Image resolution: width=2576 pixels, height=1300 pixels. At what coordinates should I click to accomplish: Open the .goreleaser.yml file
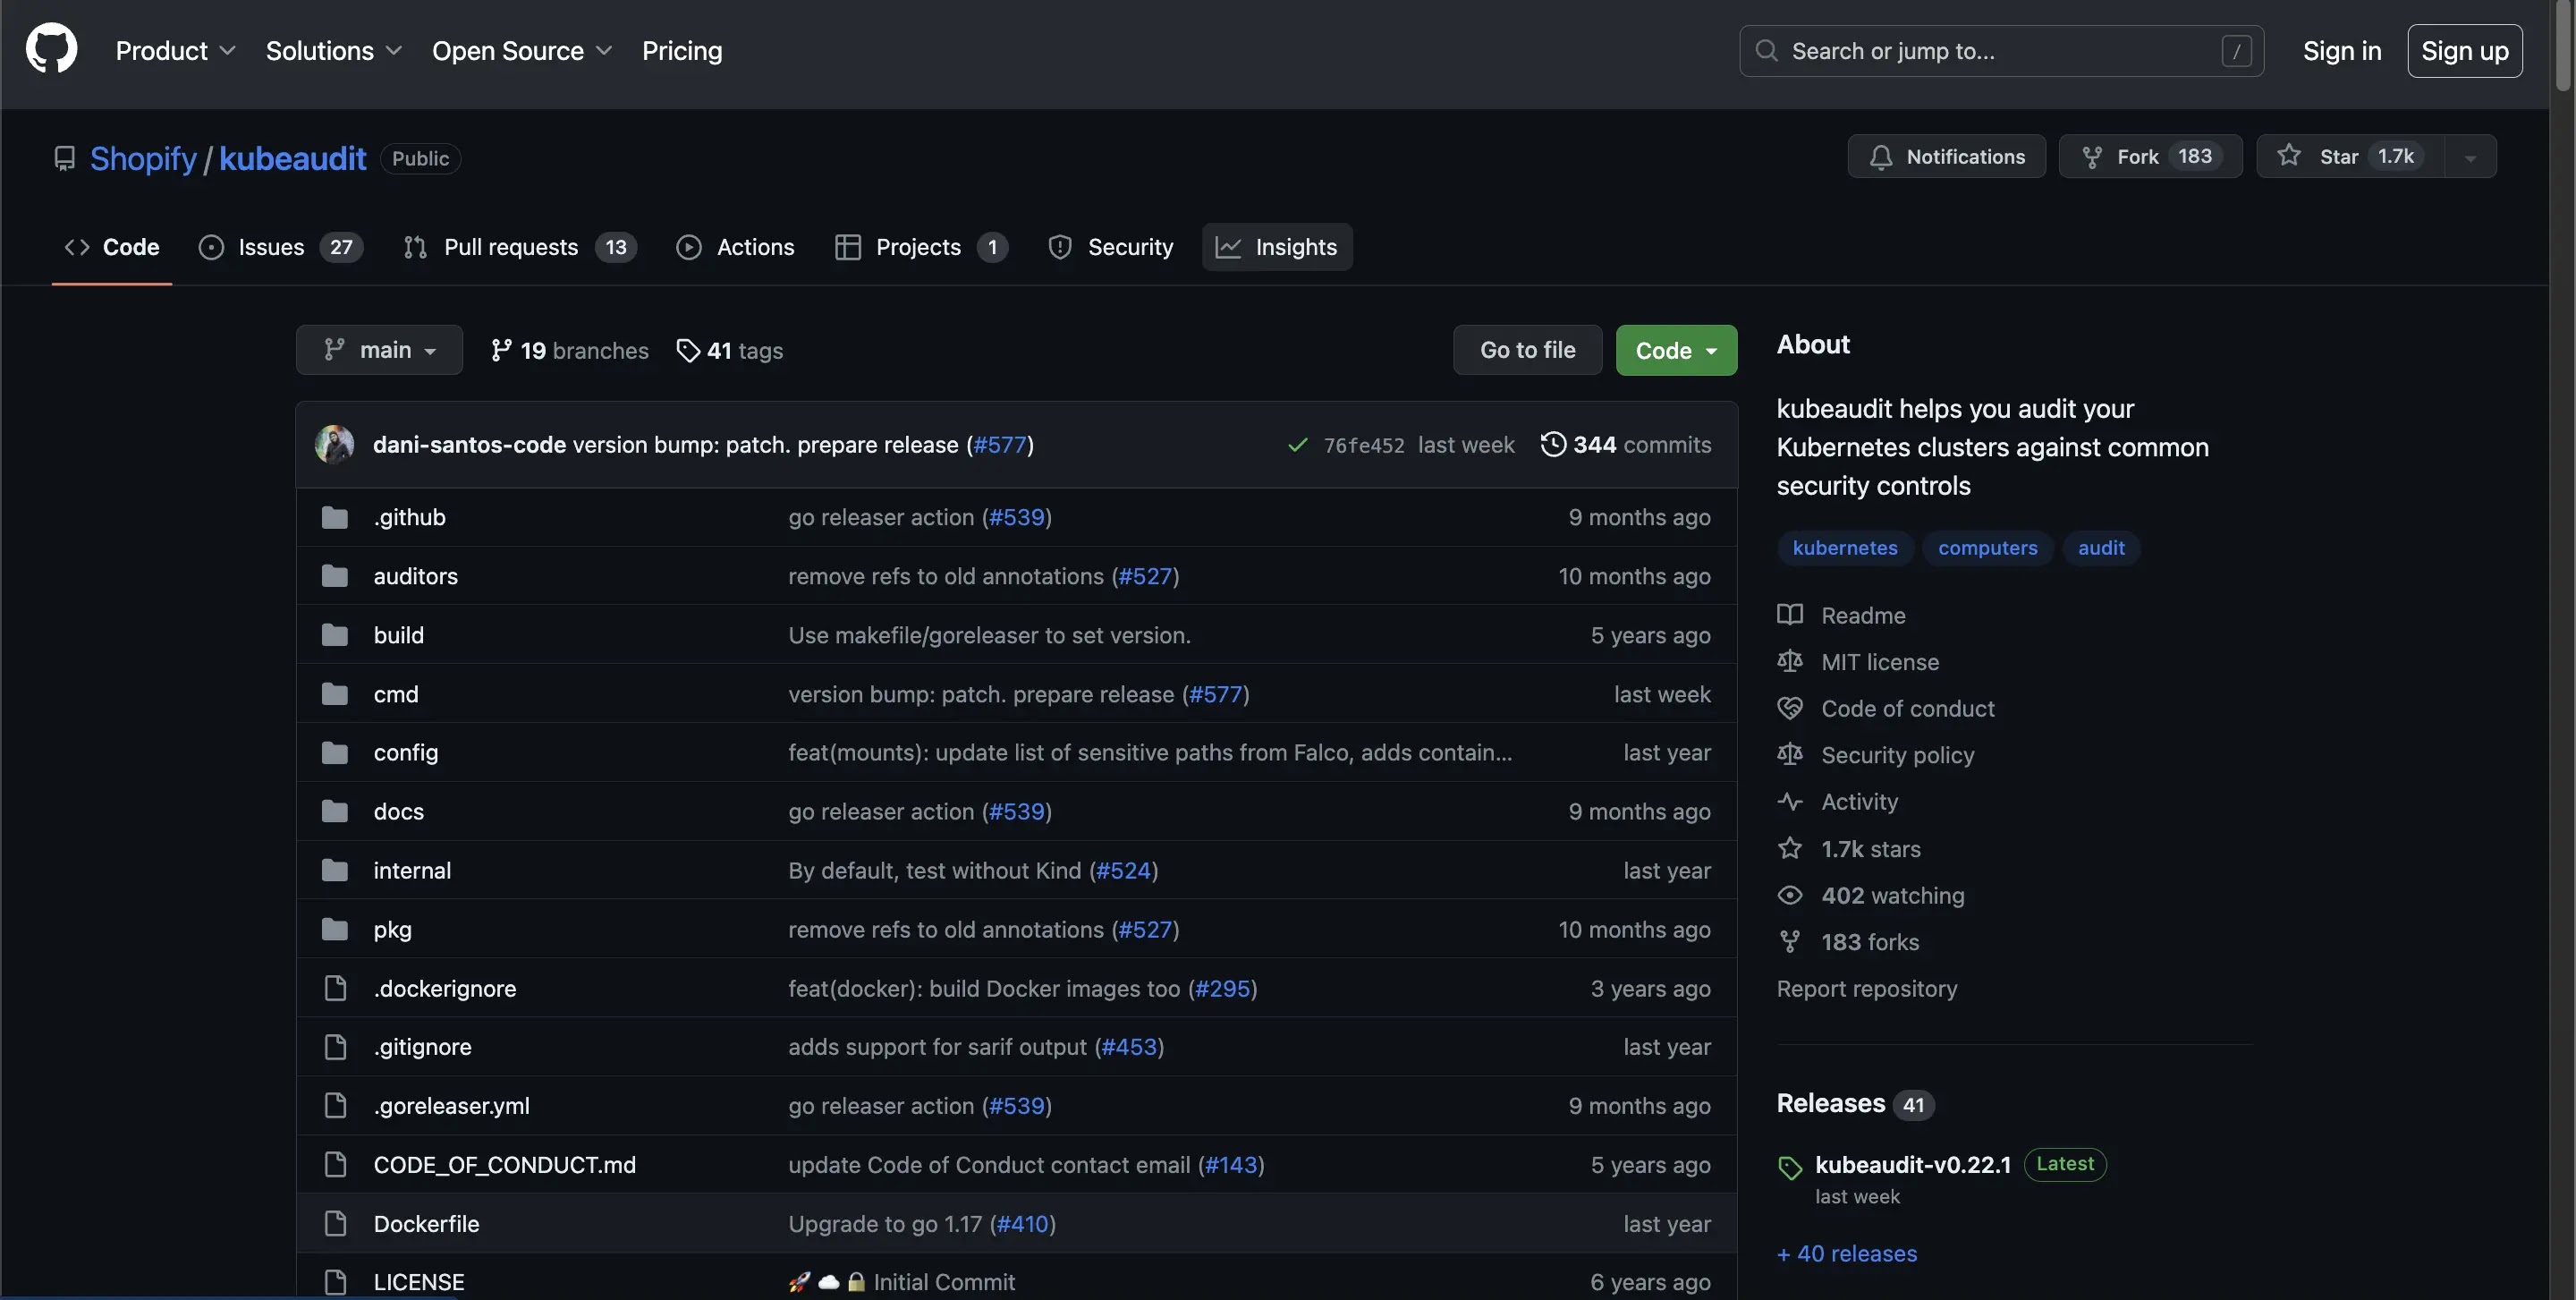point(452,1105)
